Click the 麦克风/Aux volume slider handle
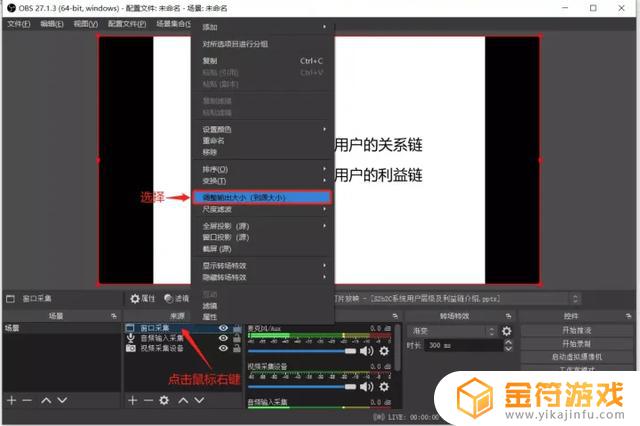Viewport: 640px width, 426px height. [x=350, y=351]
